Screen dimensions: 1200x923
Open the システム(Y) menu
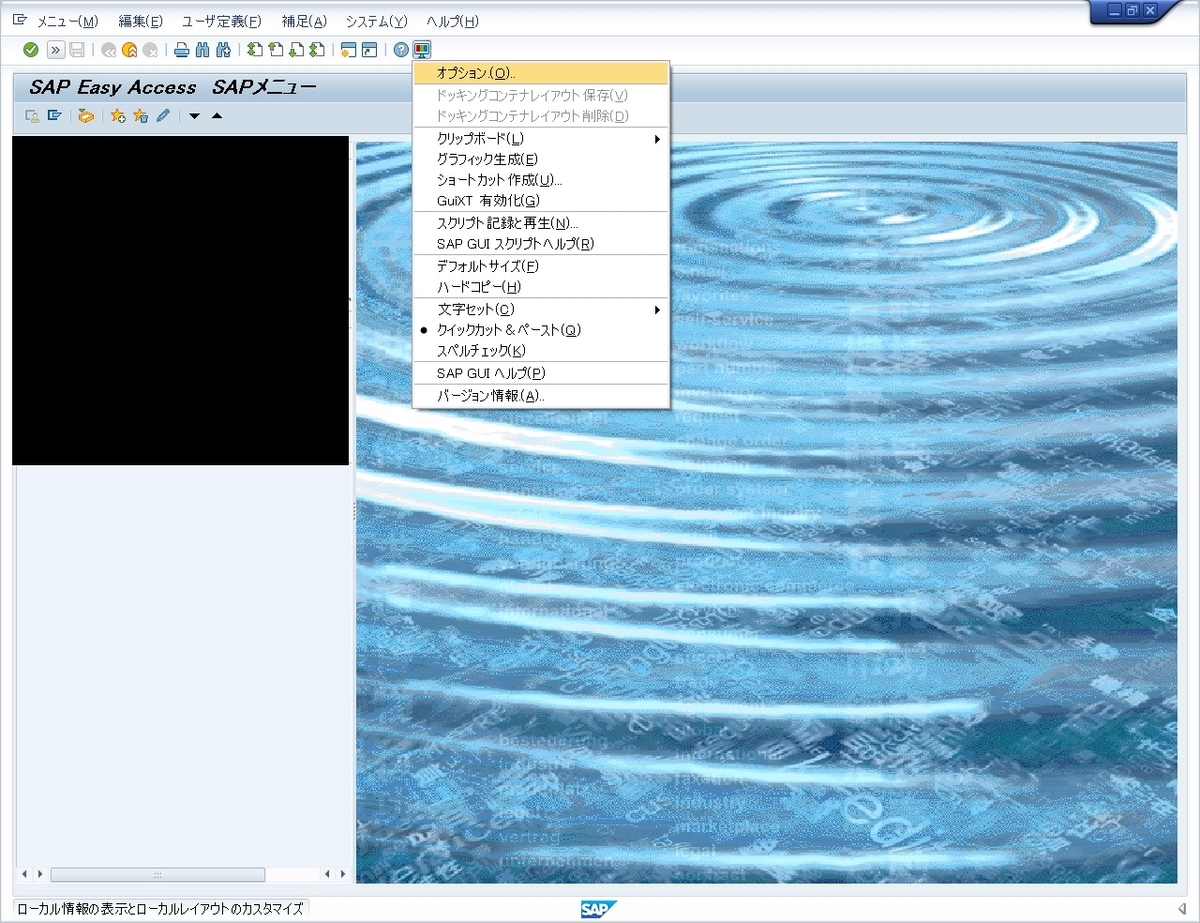tap(376, 21)
